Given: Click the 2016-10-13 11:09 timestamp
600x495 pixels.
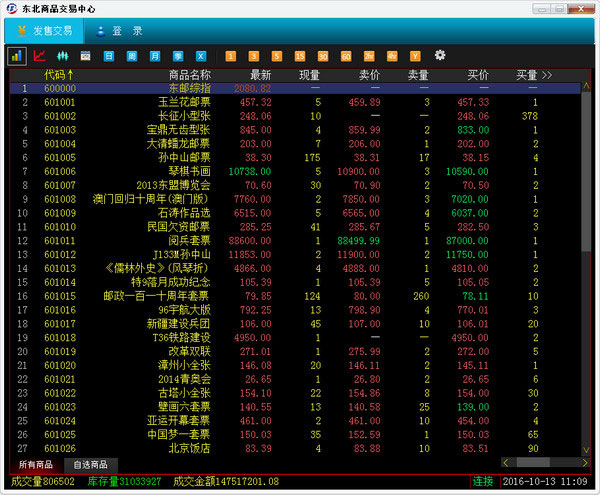Looking at the screenshot, I should [545, 481].
